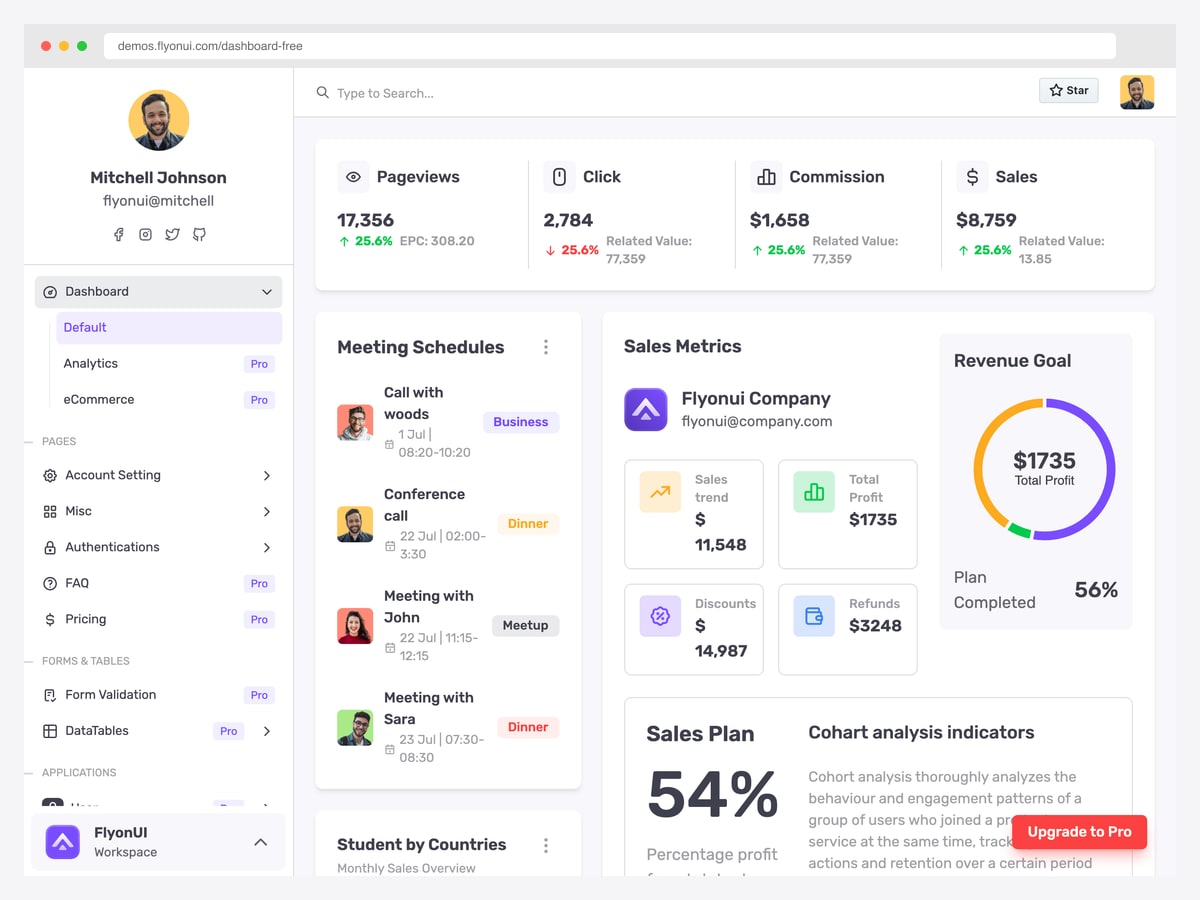Select the Default dashboard menu item
Image resolution: width=1200 pixels, height=900 pixels.
pyautogui.click(x=169, y=328)
